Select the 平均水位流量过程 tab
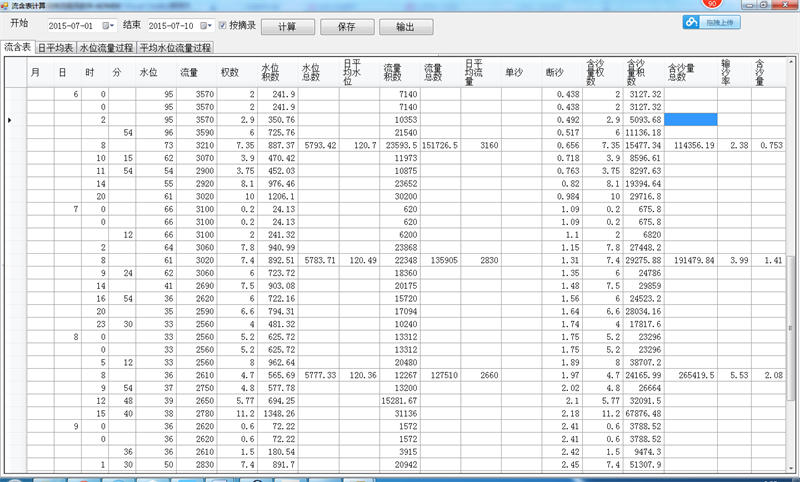 [176, 47]
